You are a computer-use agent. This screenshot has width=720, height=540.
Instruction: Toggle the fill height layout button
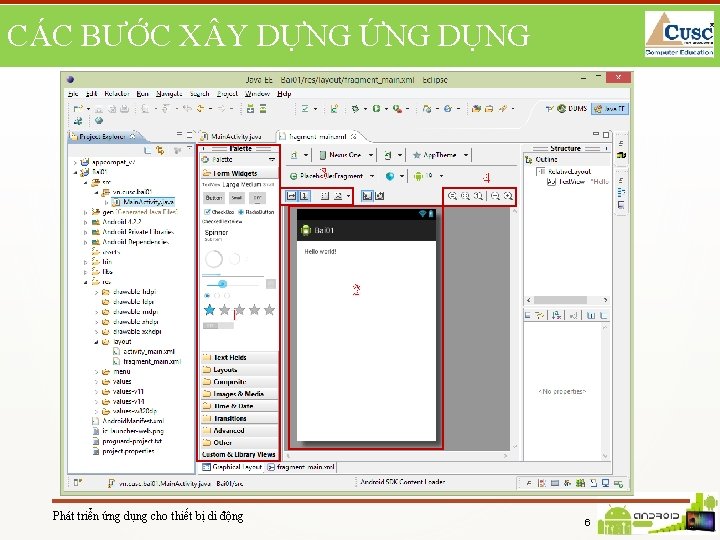coord(304,196)
